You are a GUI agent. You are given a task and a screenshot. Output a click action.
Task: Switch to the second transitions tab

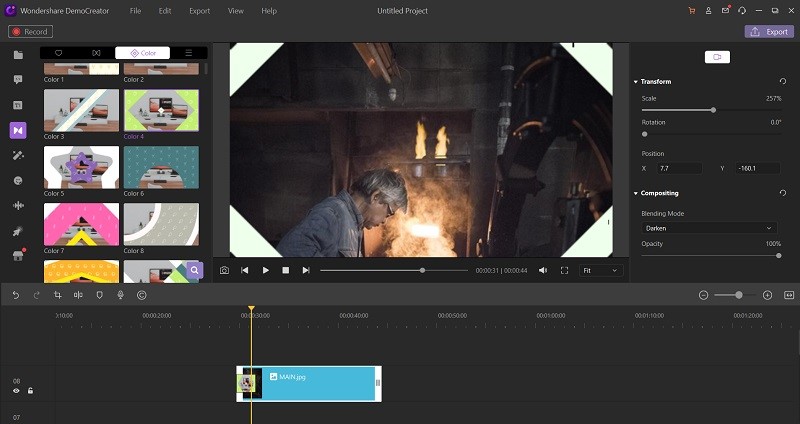point(96,53)
